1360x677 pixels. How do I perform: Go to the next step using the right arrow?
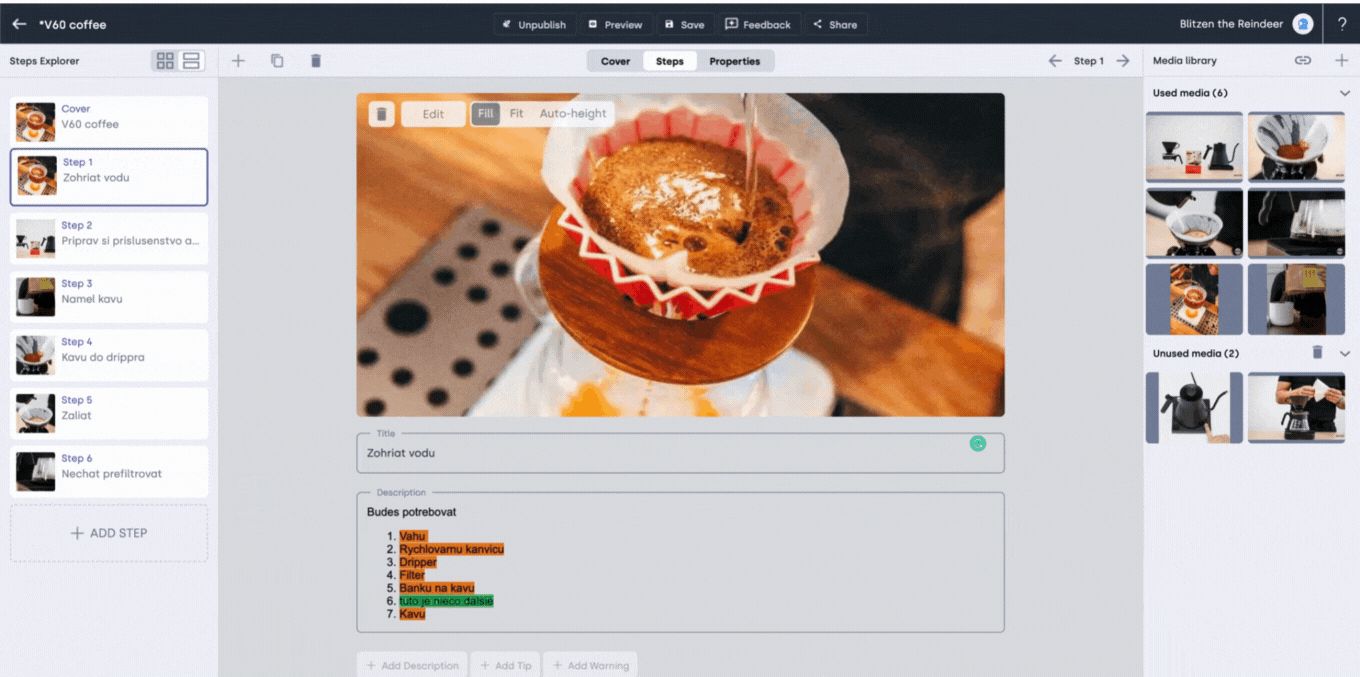1123,61
